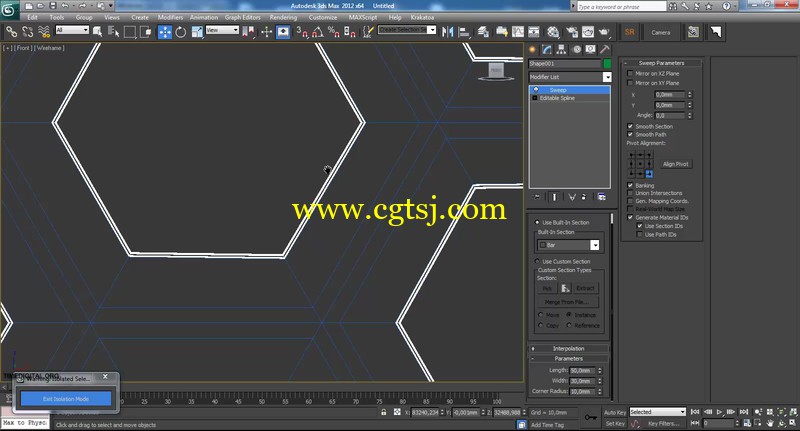Open Render Setup dialog
This screenshot has width=800, height=431.
tap(572, 32)
